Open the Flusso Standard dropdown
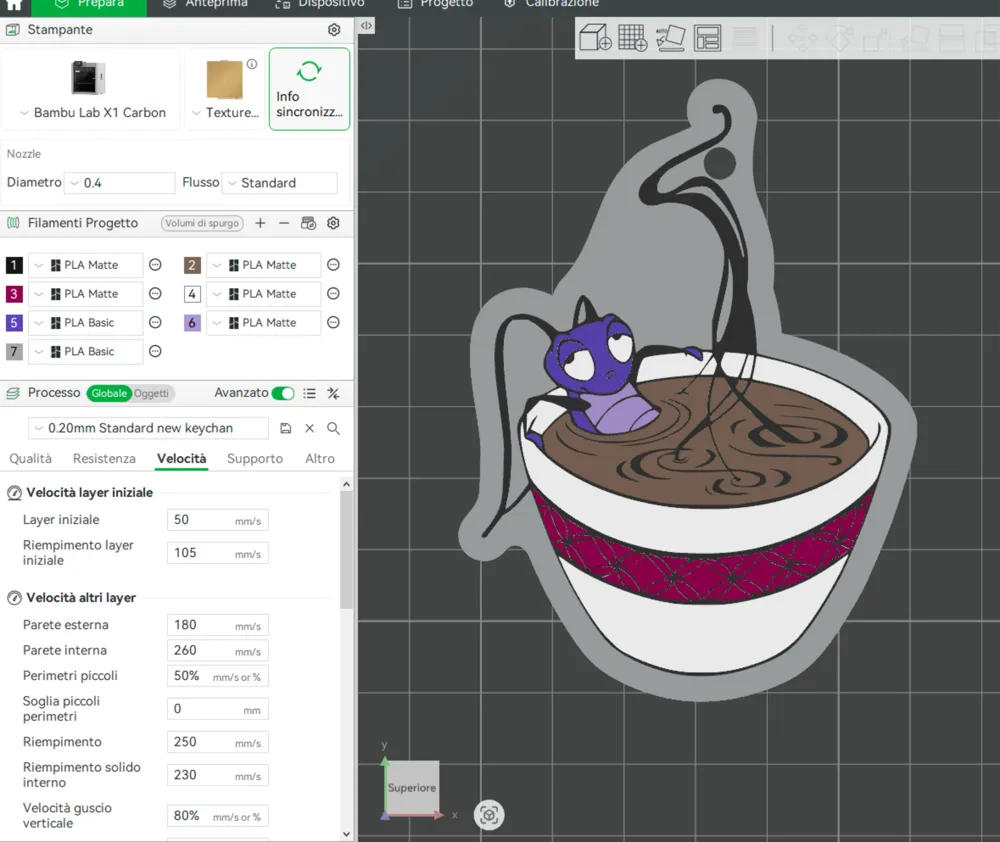This screenshot has height=842, width=1000. pos(279,183)
